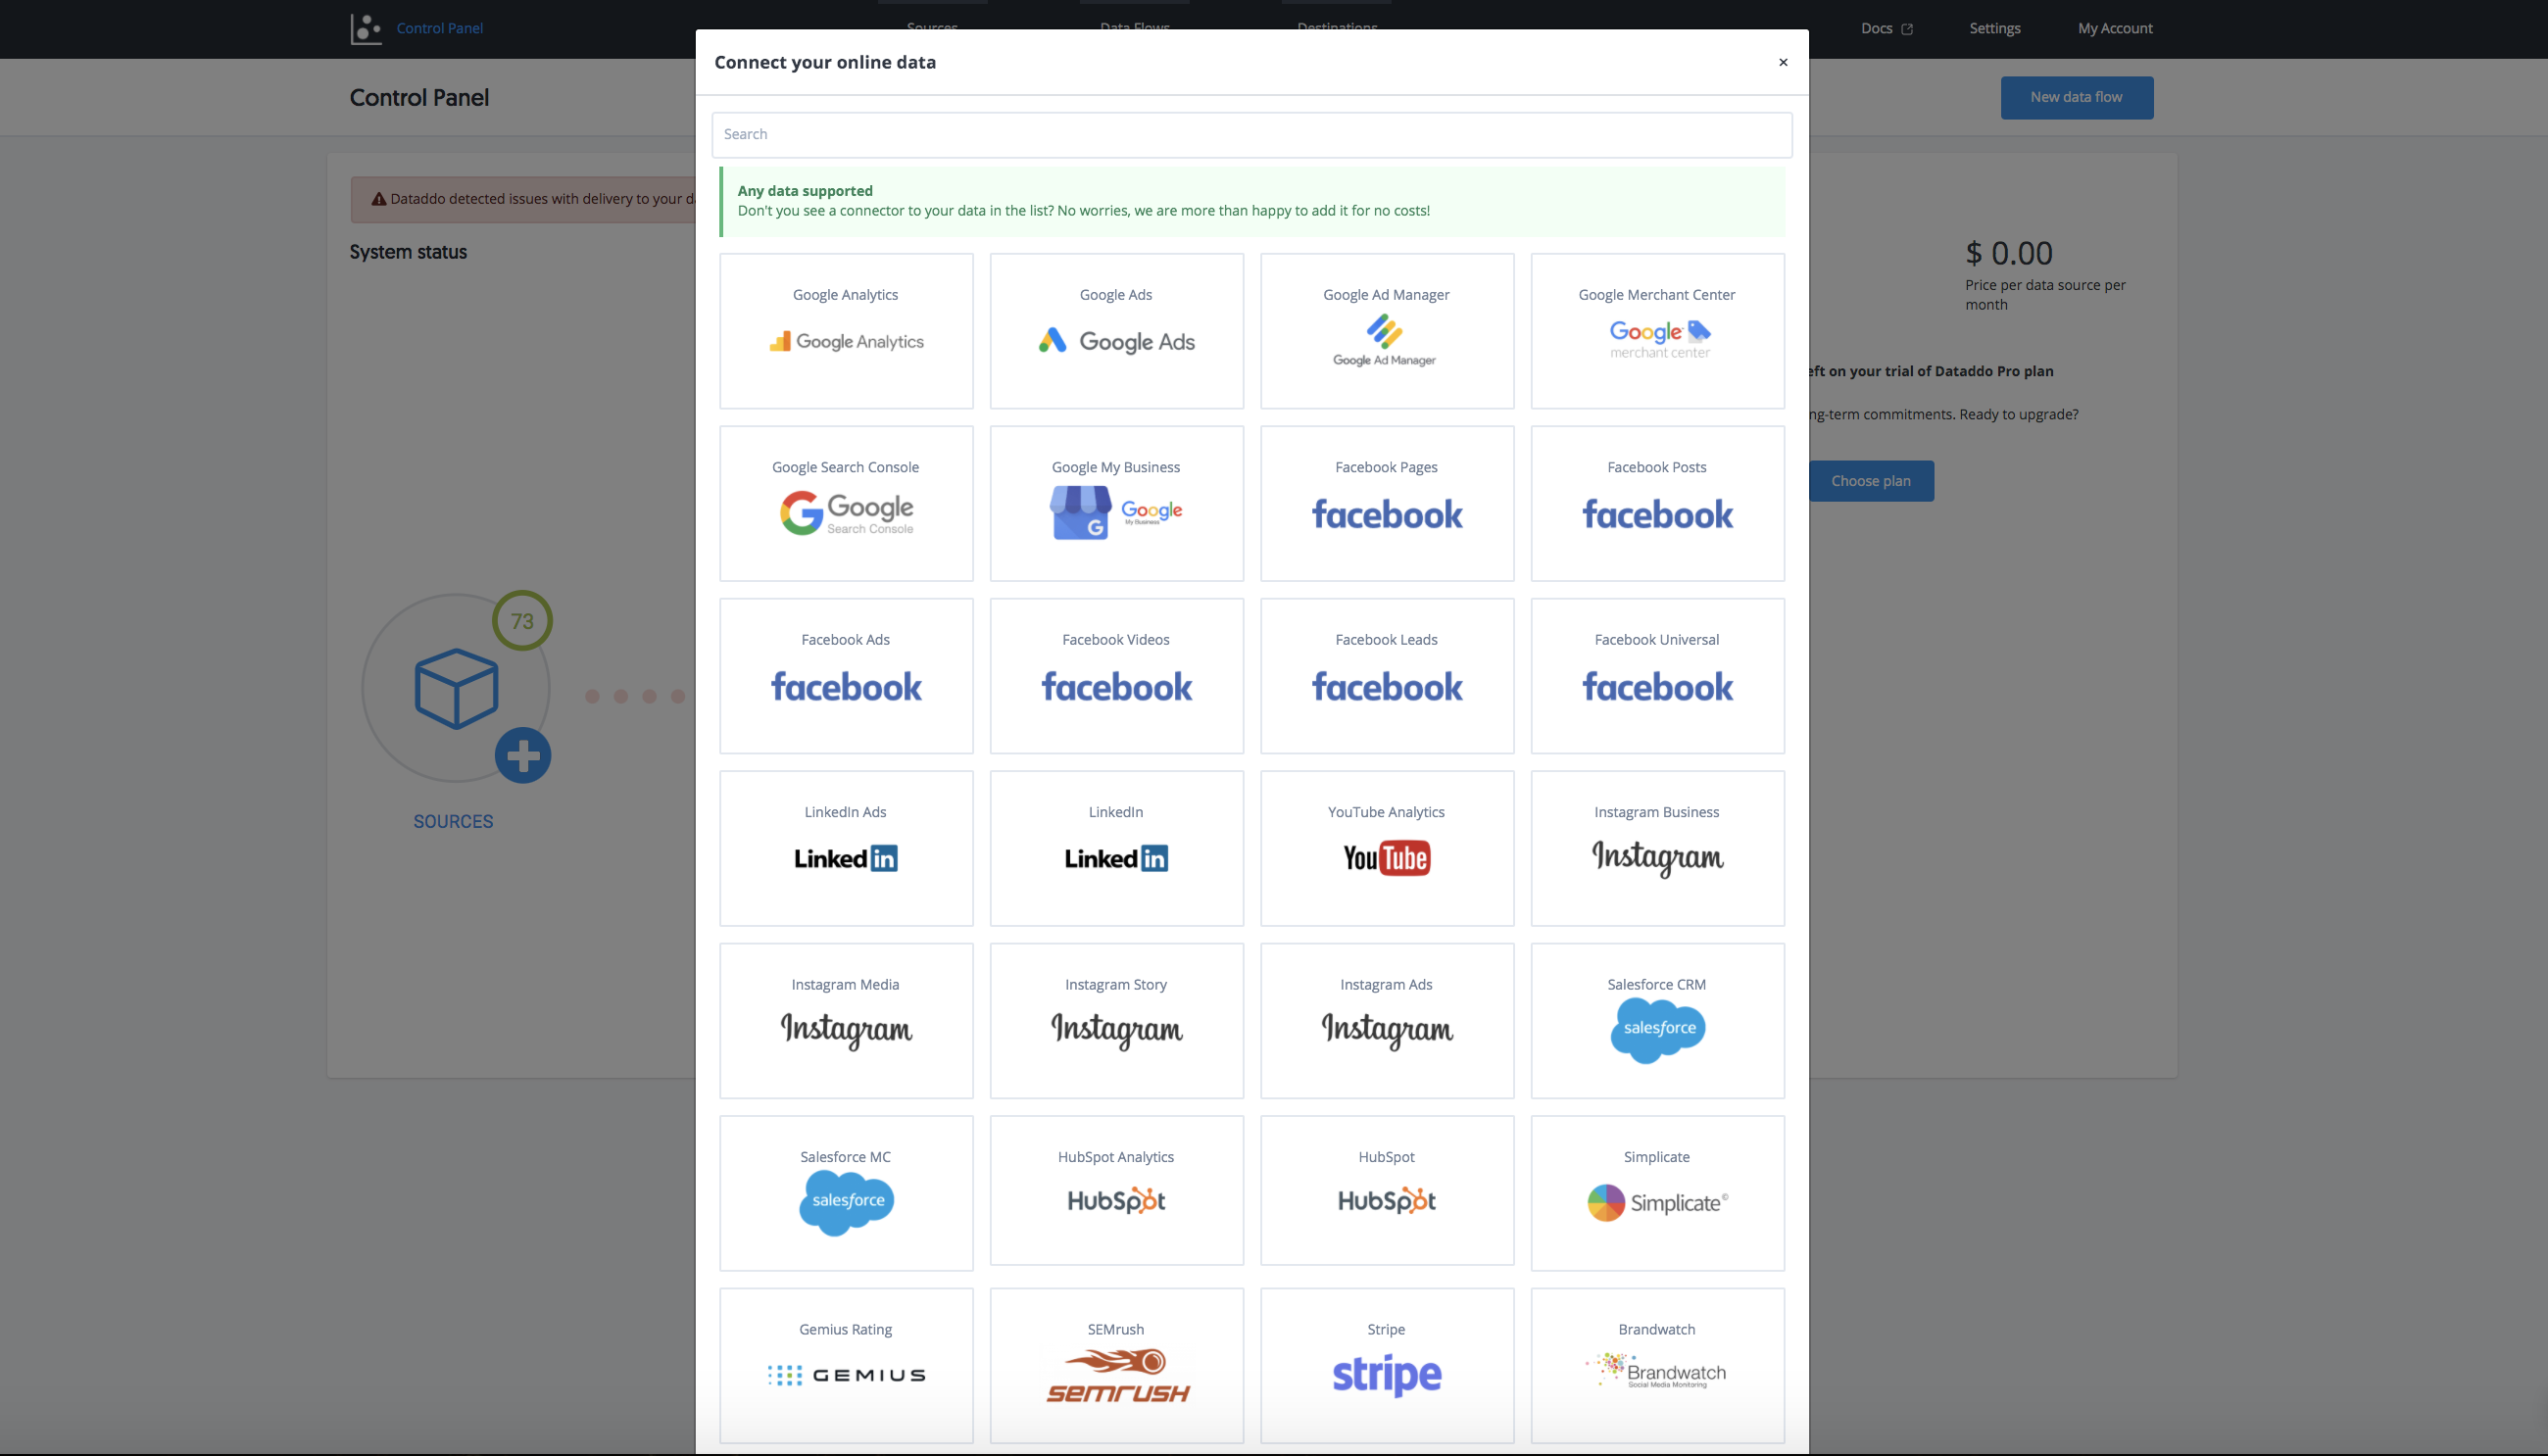Click the 73 sources count badge

522,621
